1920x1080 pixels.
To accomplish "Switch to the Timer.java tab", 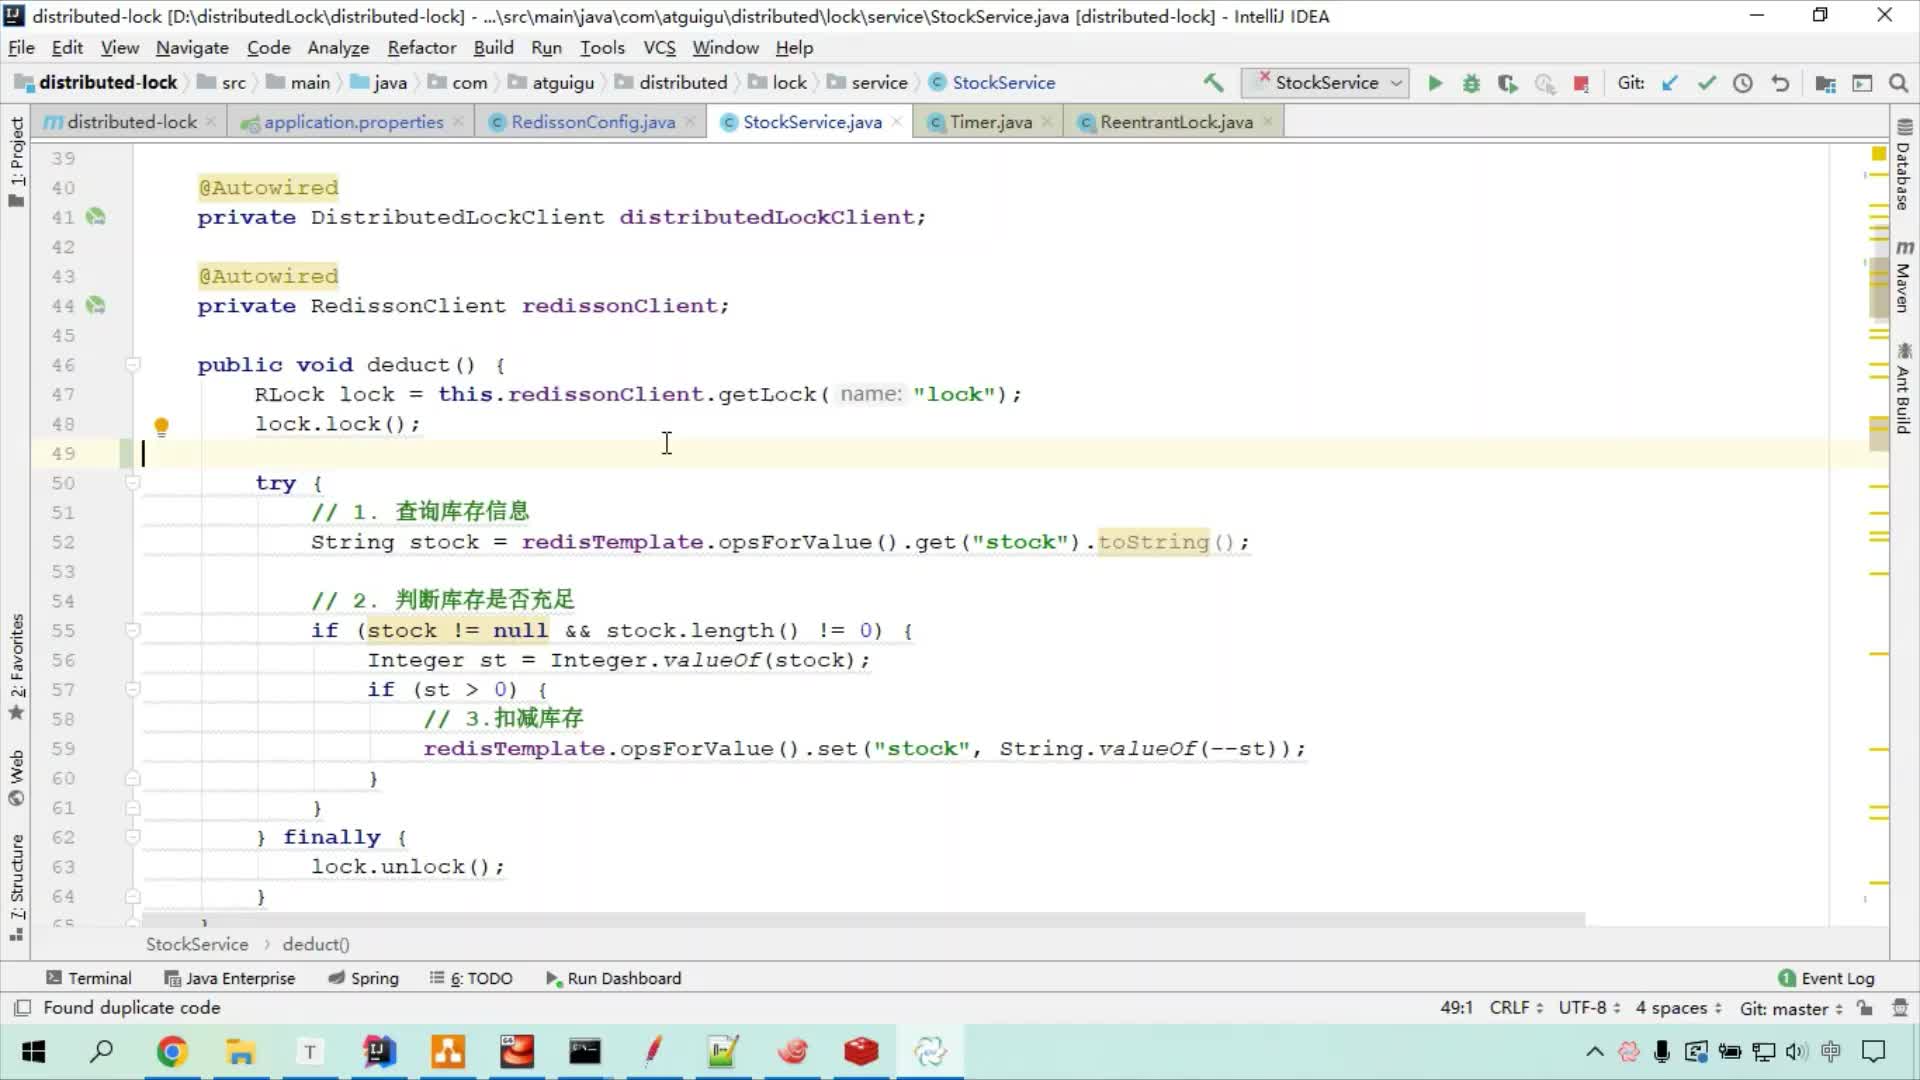I will pos(990,122).
